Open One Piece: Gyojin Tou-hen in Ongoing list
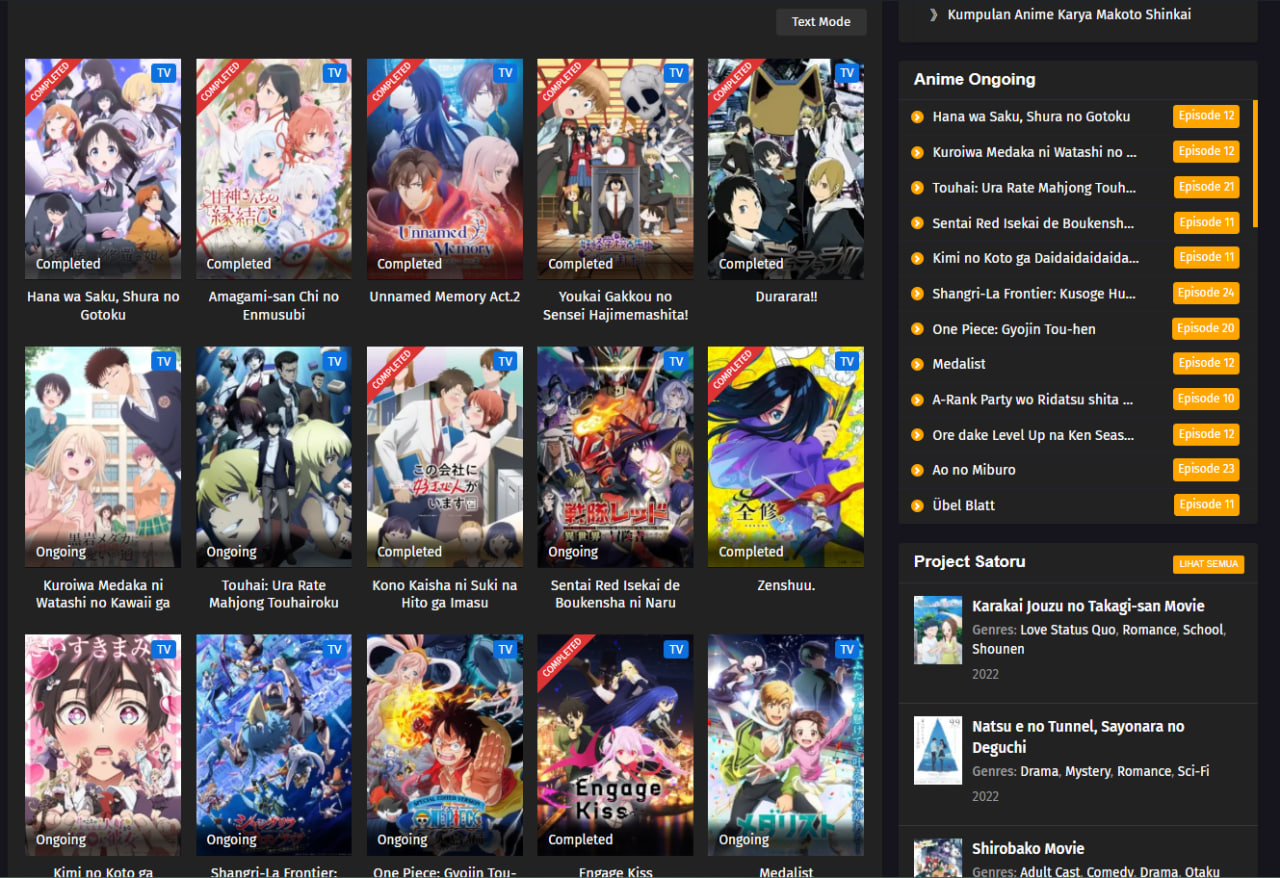Viewport: 1280px width, 878px height. (x=1014, y=329)
